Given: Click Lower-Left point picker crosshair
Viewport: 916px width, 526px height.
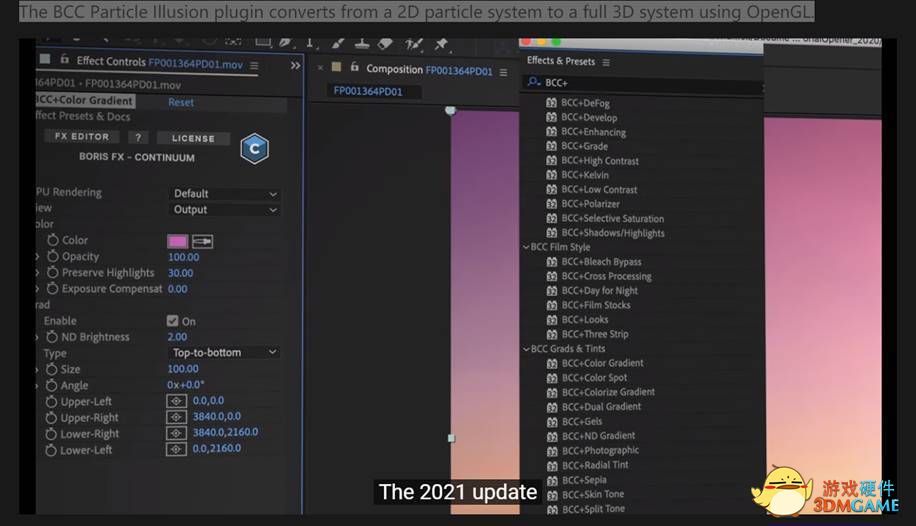Looking at the screenshot, I should (176, 449).
